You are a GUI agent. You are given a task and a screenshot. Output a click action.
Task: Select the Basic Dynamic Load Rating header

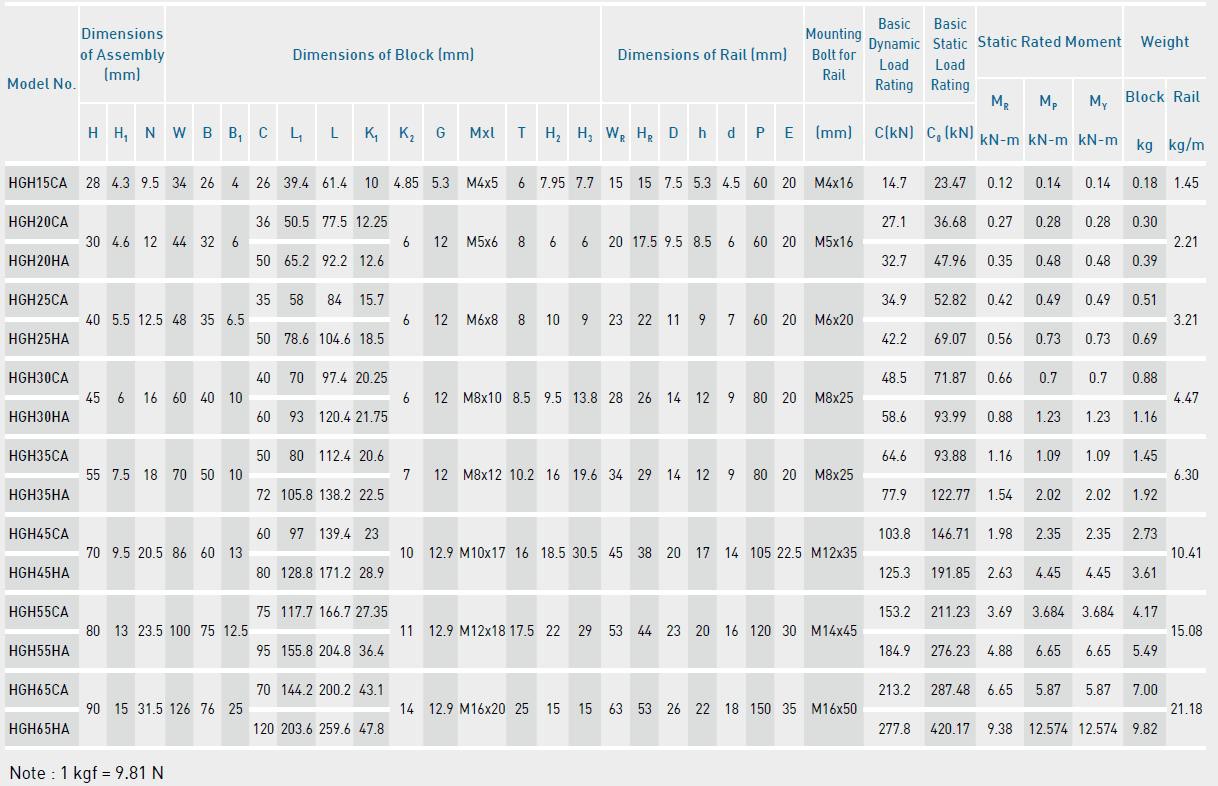[894, 54]
